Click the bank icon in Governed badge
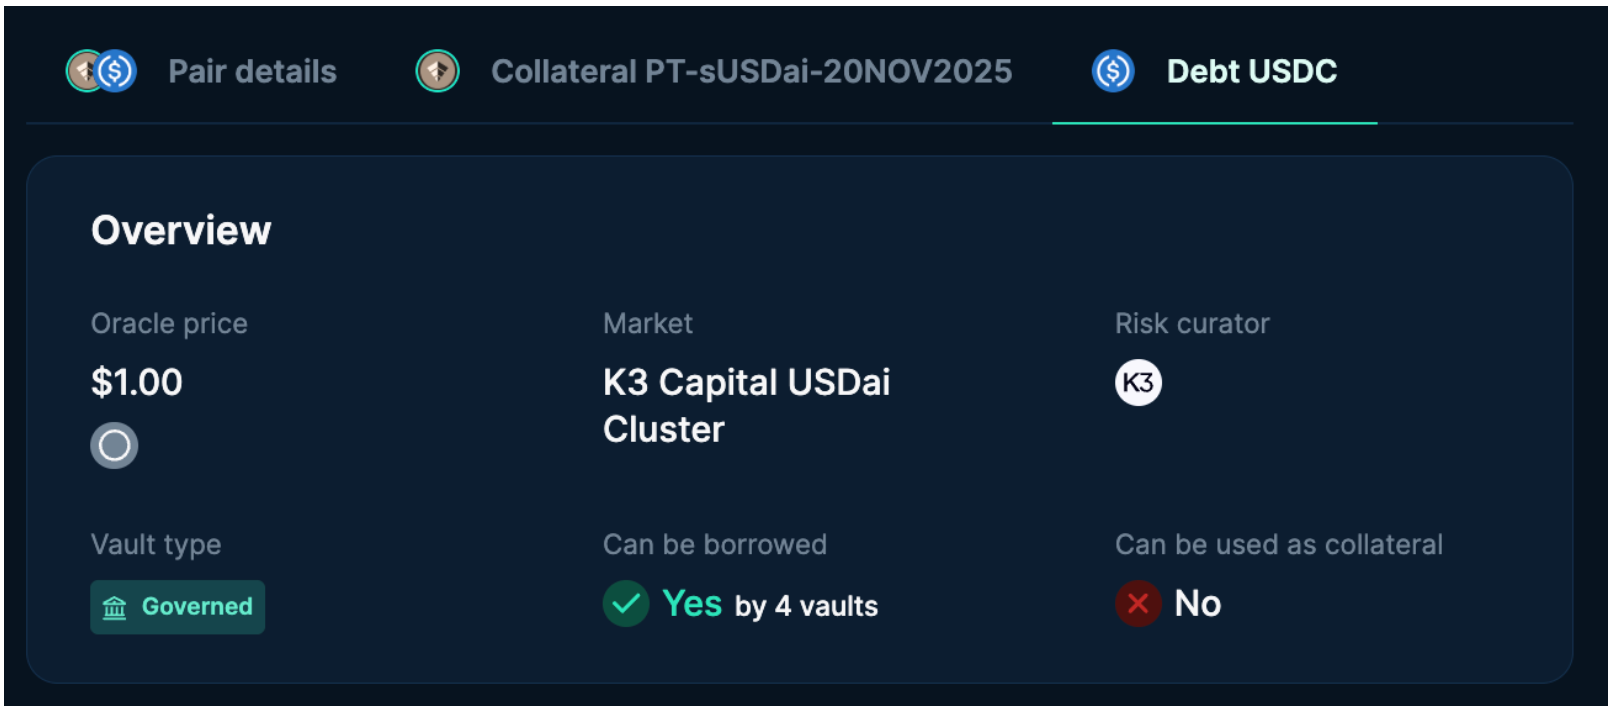Screen dimensions: 1612x708 tap(115, 607)
